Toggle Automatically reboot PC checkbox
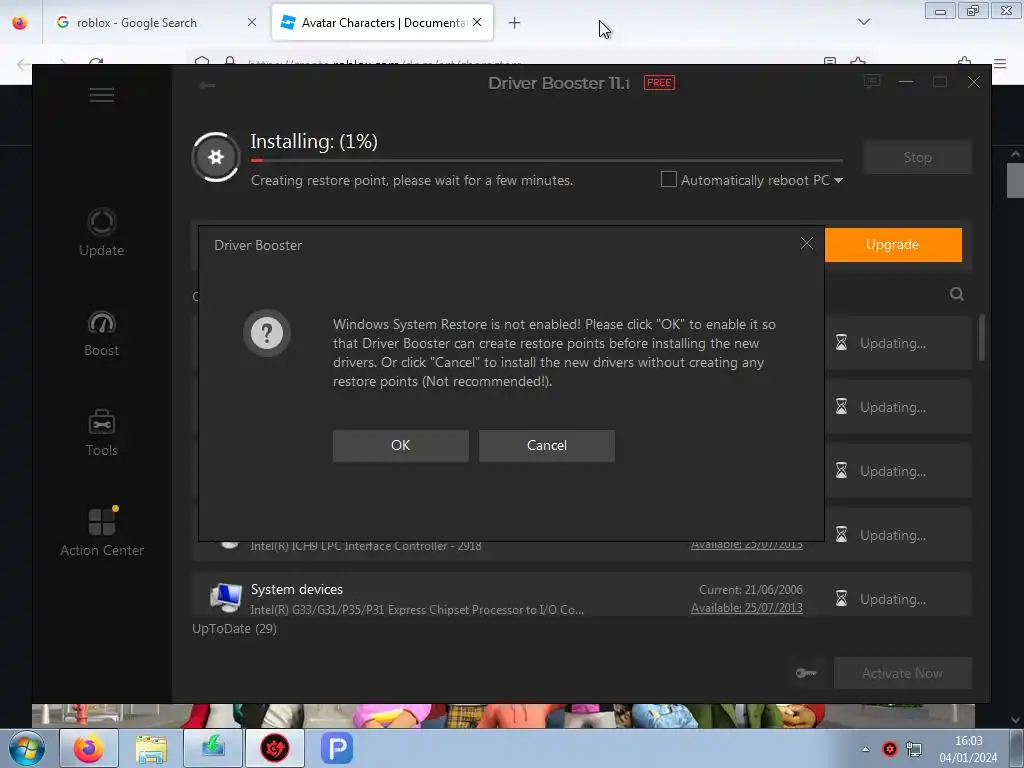This screenshot has height=768, width=1024. (x=669, y=179)
